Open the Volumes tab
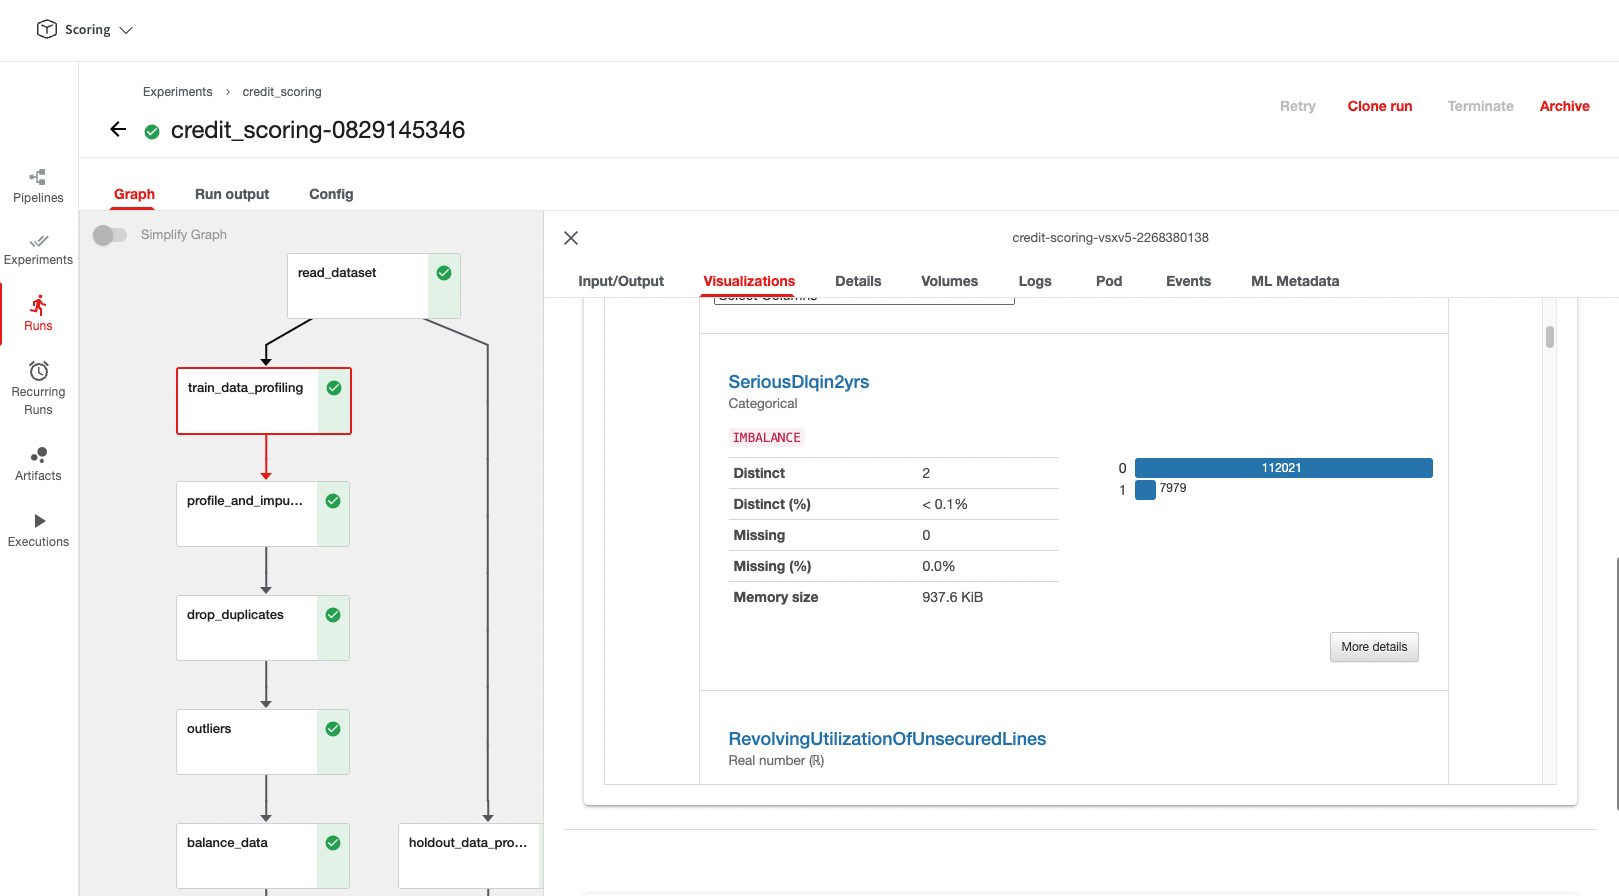This screenshot has width=1619, height=896. click(949, 281)
